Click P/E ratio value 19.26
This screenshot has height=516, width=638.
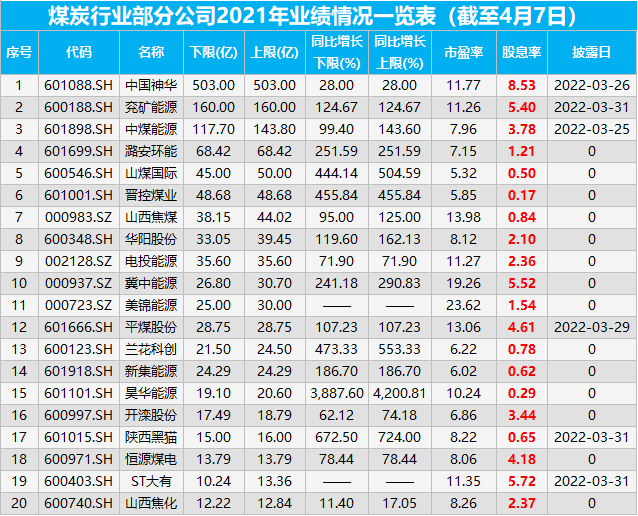(x=463, y=283)
